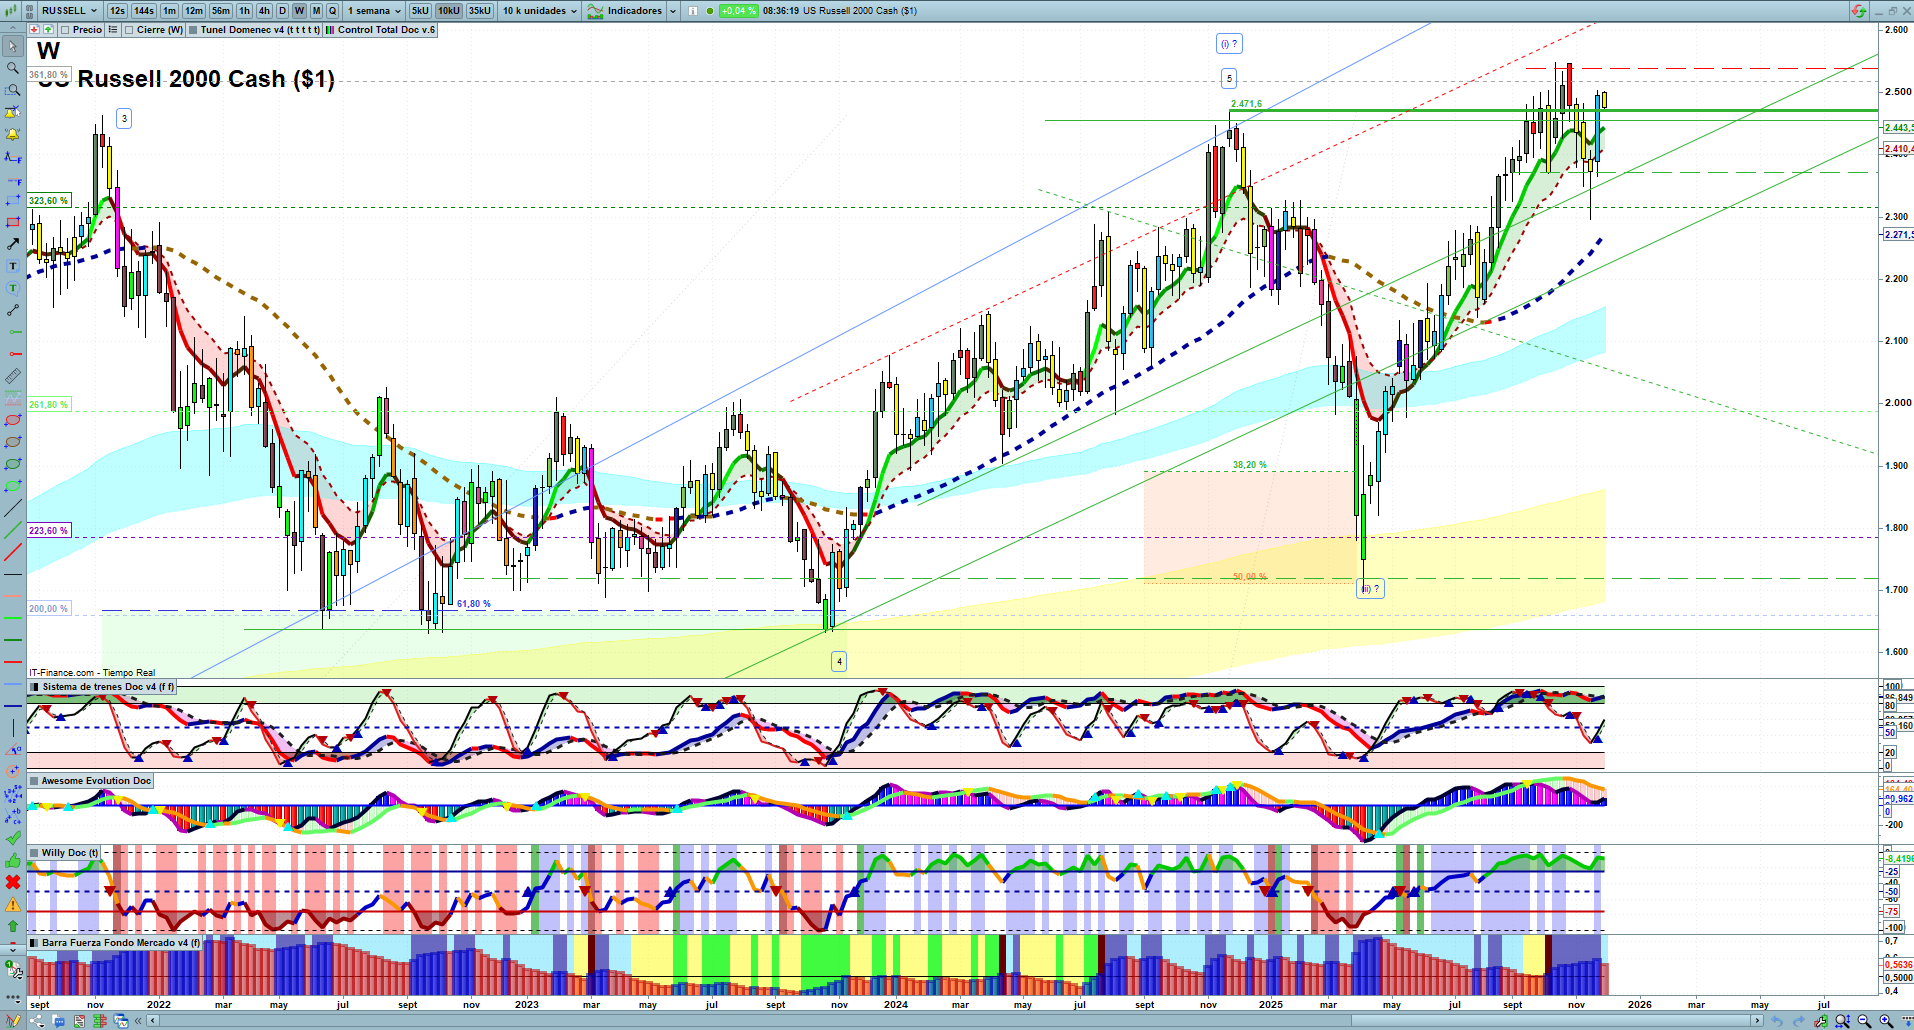Image resolution: width=1914 pixels, height=1030 pixels.
Task: Switch to the 1h timeframe
Action: (244, 11)
